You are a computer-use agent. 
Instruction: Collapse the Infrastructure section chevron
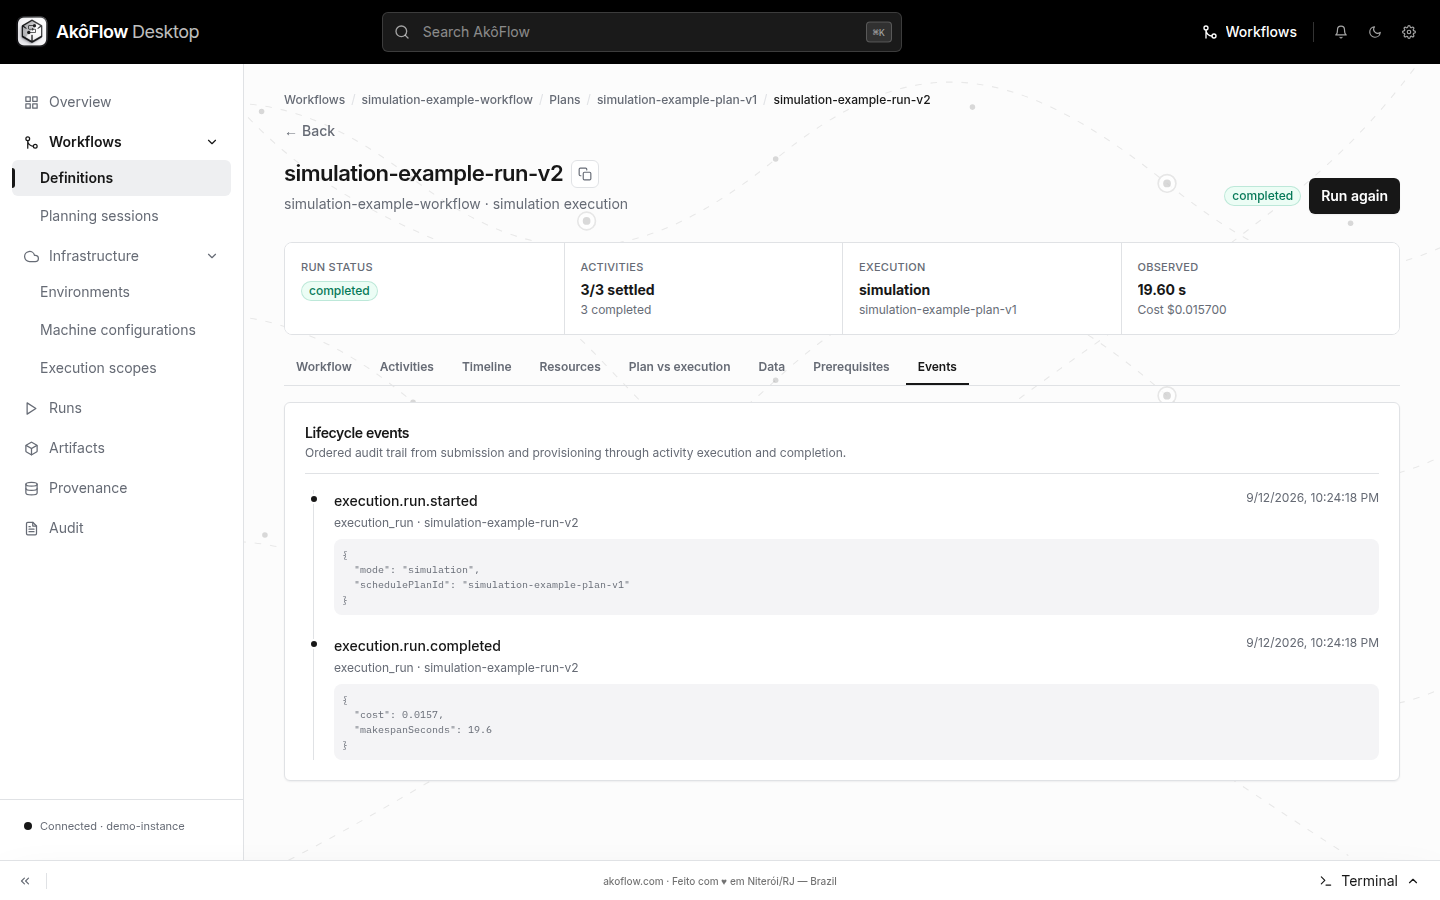click(x=212, y=256)
